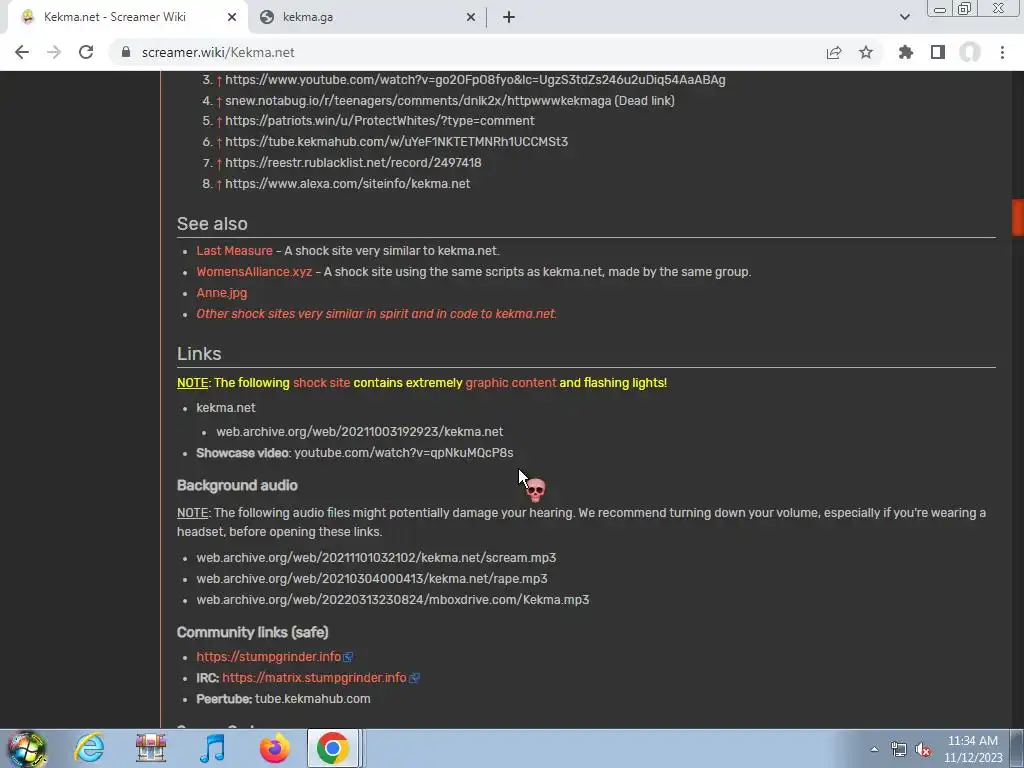
Task: Close the kekma.ga tab
Action: (470, 17)
